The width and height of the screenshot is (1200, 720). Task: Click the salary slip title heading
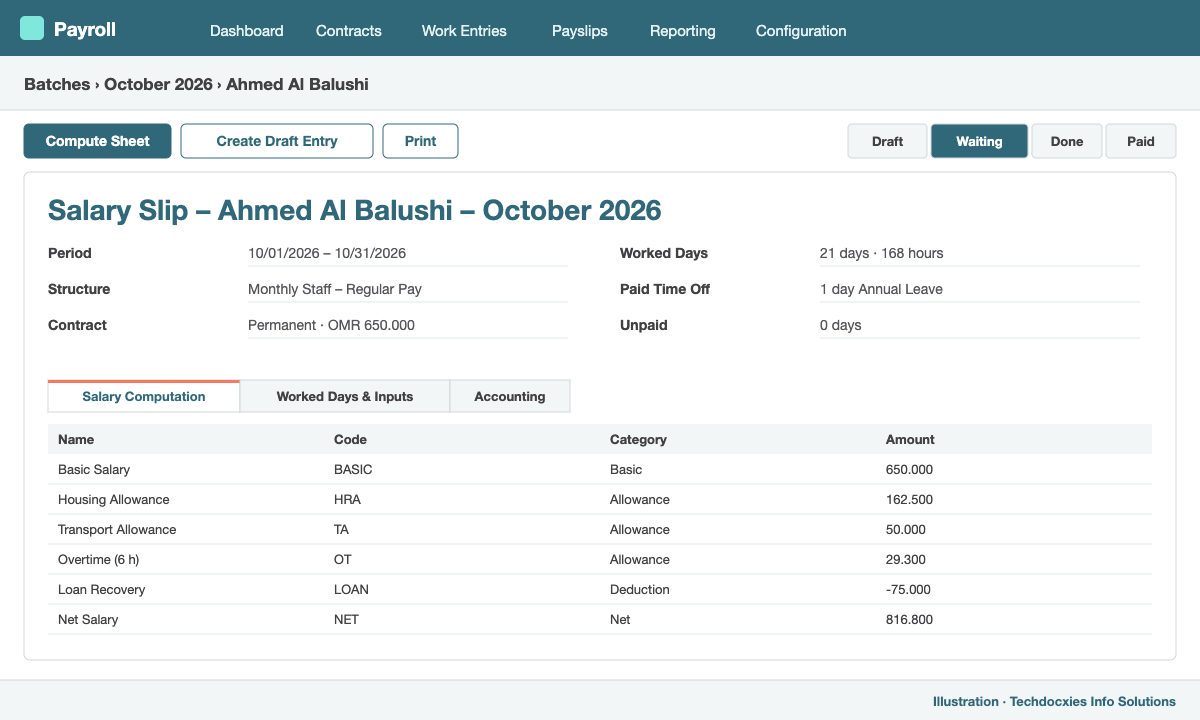click(355, 210)
